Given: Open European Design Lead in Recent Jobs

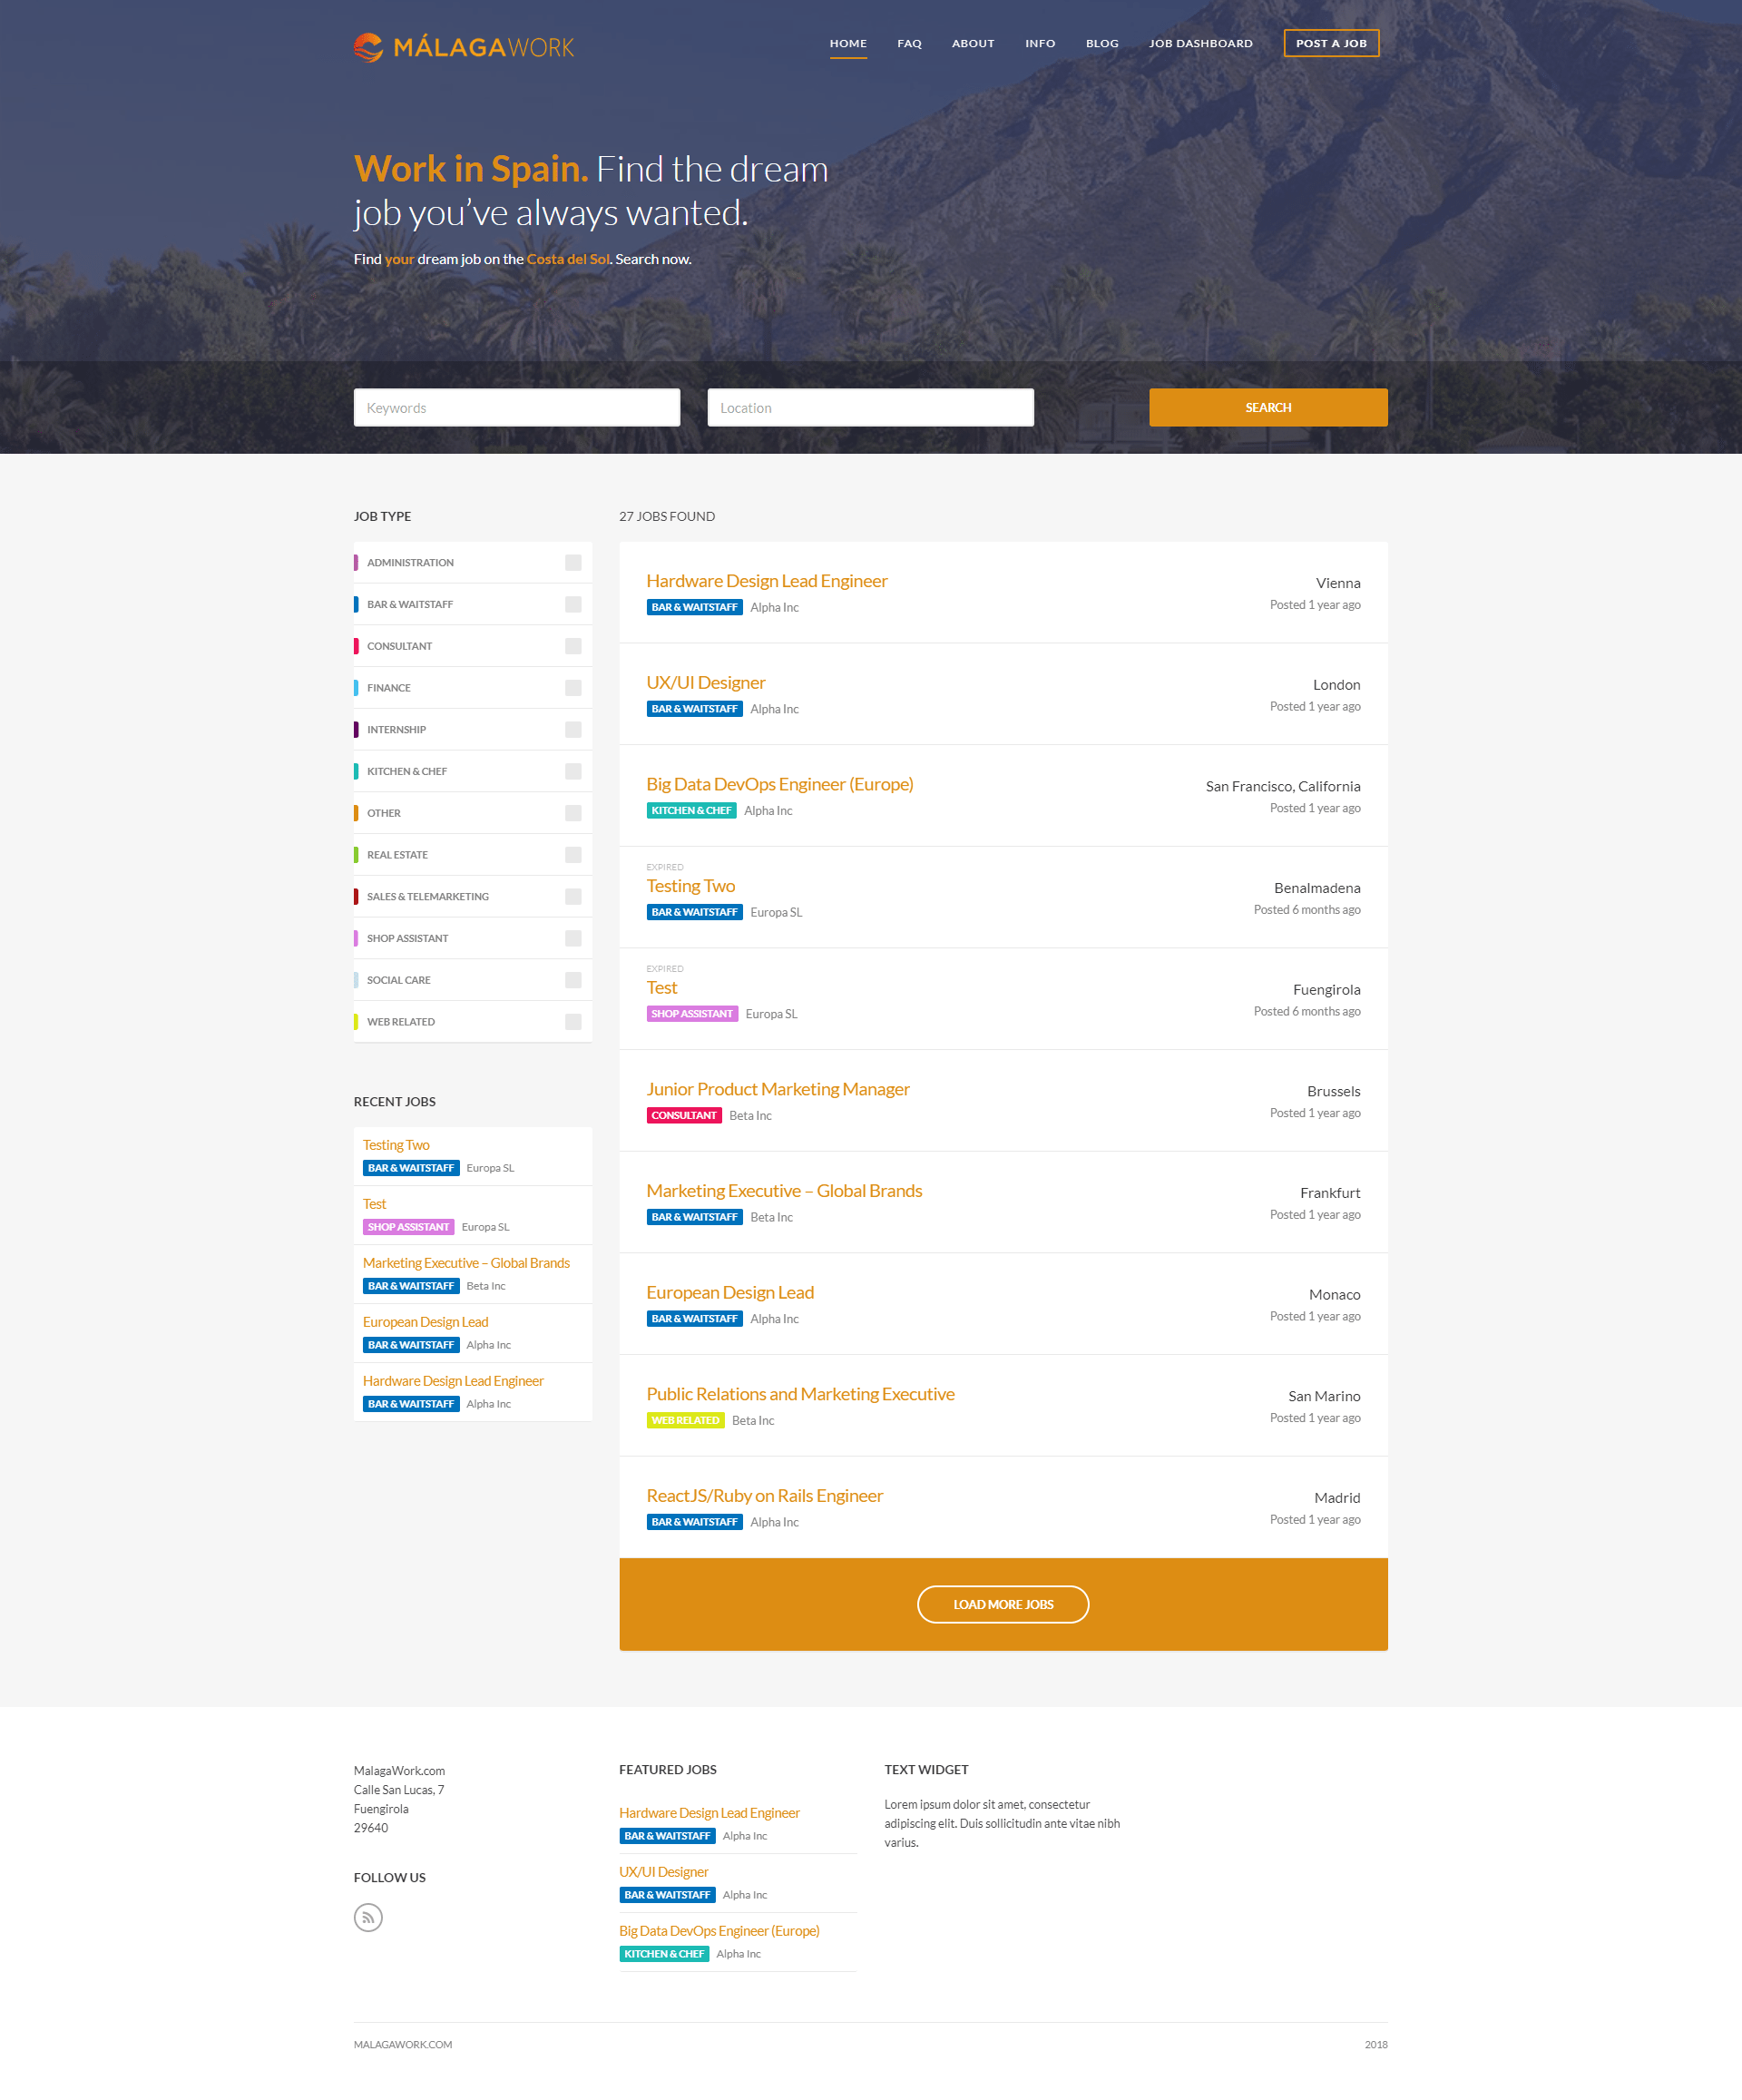Looking at the screenshot, I should tap(425, 1322).
